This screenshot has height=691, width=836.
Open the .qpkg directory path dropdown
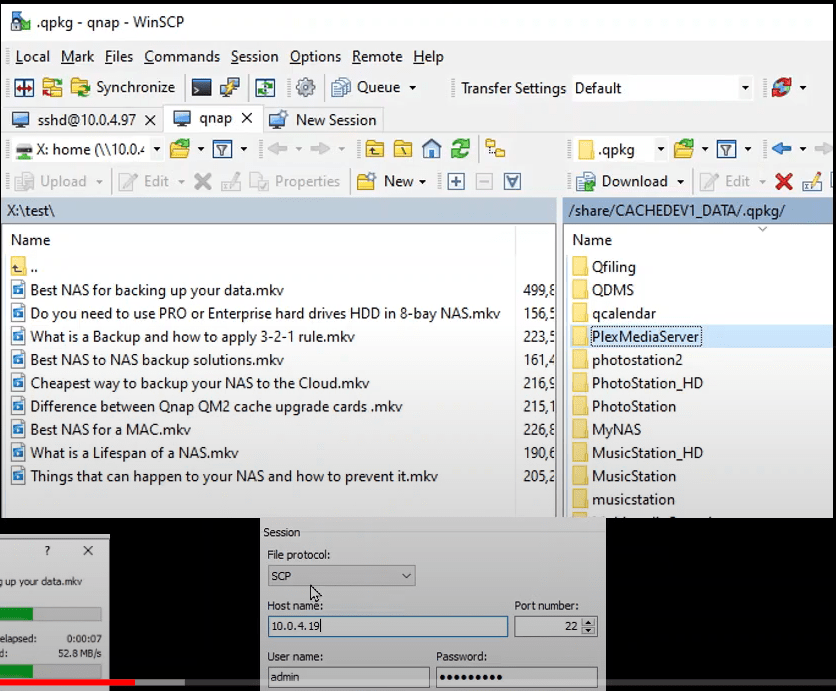(660, 148)
